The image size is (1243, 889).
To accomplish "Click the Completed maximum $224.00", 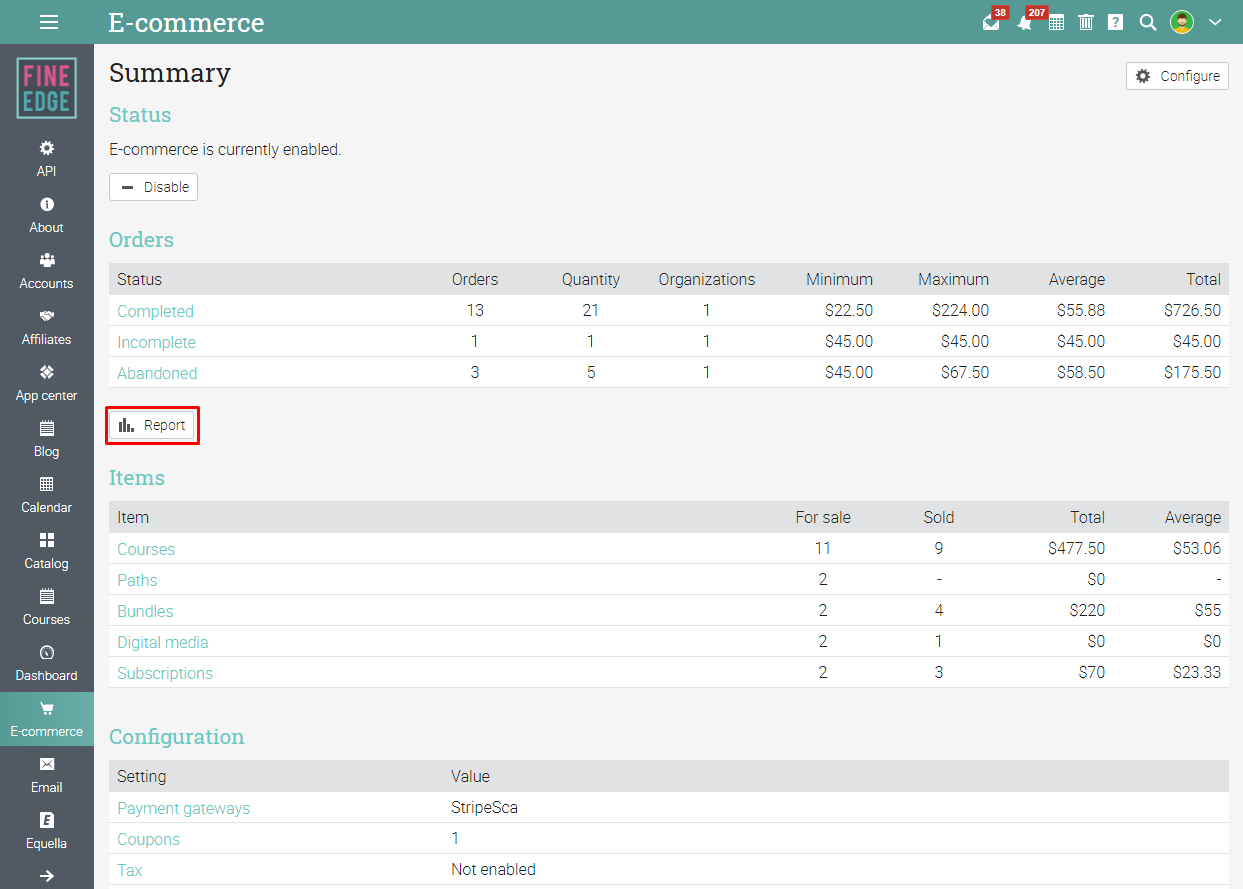I will (x=960, y=311).
